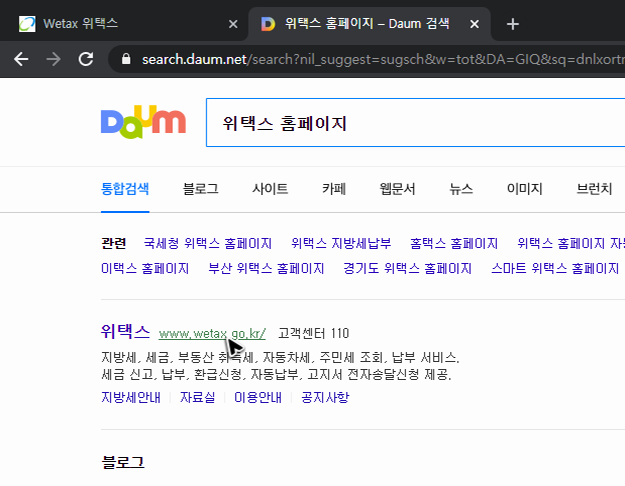Open the 위택스 result title link

click(x=126, y=331)
